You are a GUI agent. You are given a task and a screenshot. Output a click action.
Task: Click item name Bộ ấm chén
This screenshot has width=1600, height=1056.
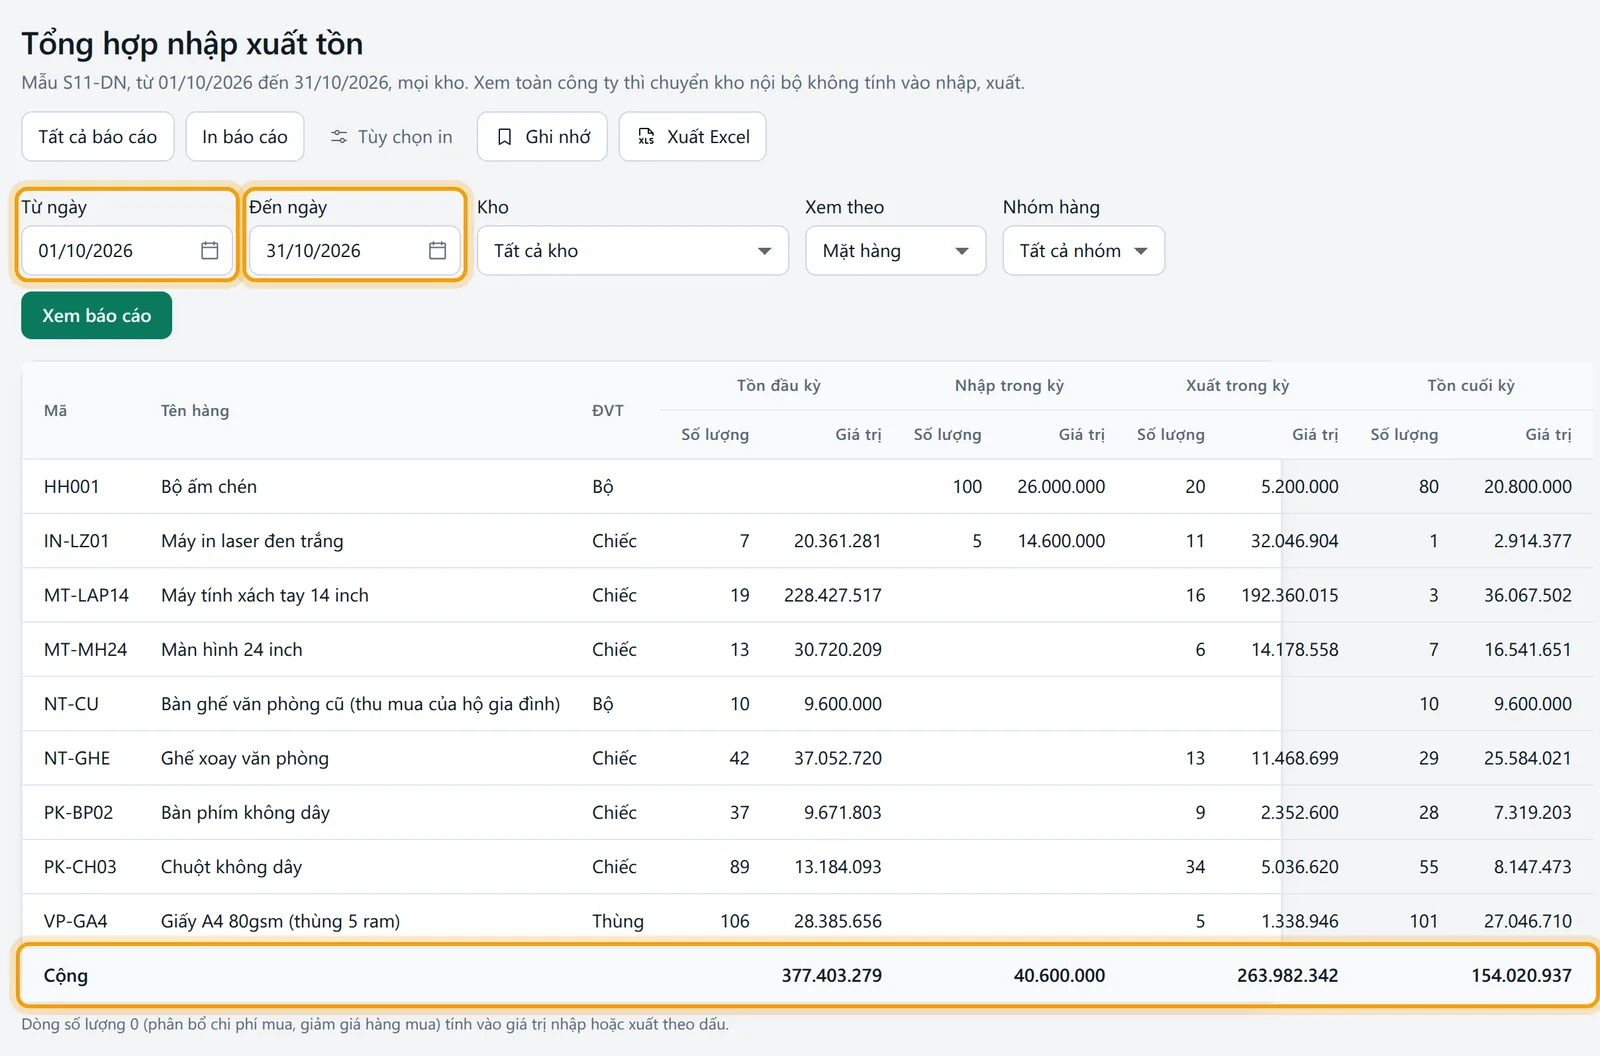point(209,487)
